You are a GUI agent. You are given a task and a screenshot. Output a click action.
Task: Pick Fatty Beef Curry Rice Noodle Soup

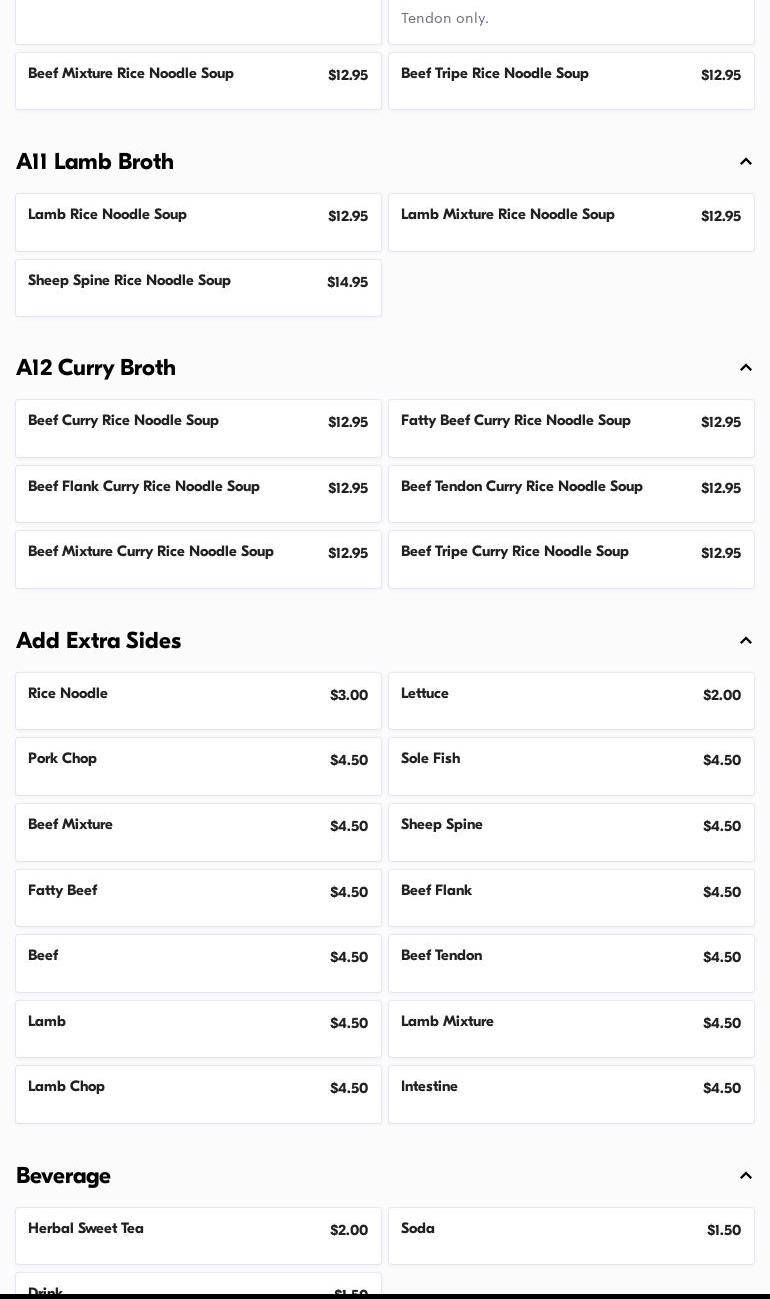571,428
